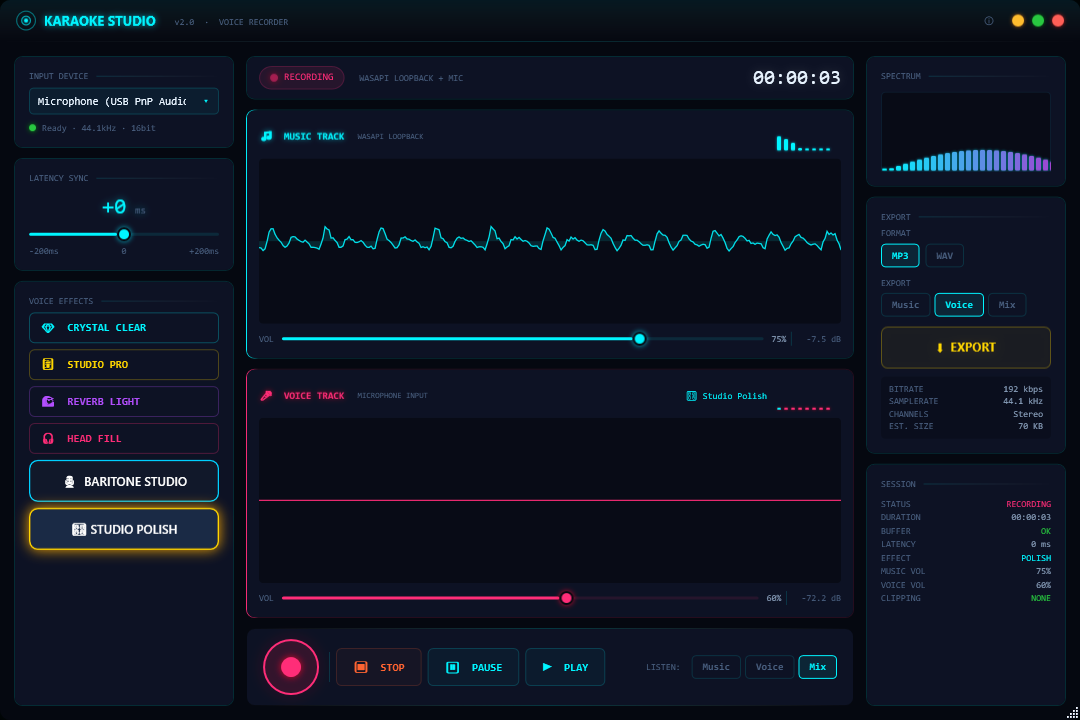Image resolution: width=1080 pixels, height=720 pixels.
Task: Apply the Baritone Studio effect
Action: coord(124,481)
